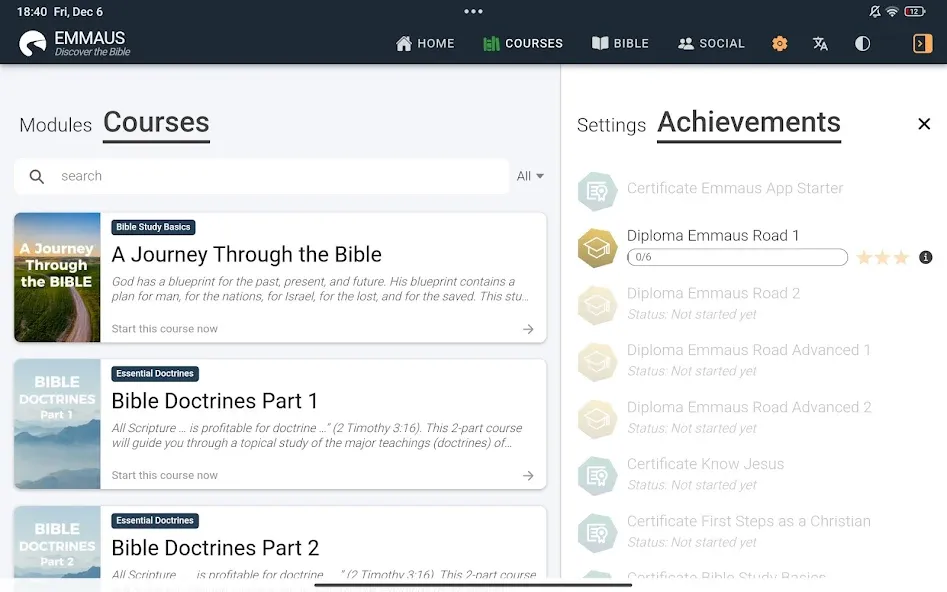Open A Journey Through the Bible title
Viewport: 947px width, 592px height.
click(246, 254)
